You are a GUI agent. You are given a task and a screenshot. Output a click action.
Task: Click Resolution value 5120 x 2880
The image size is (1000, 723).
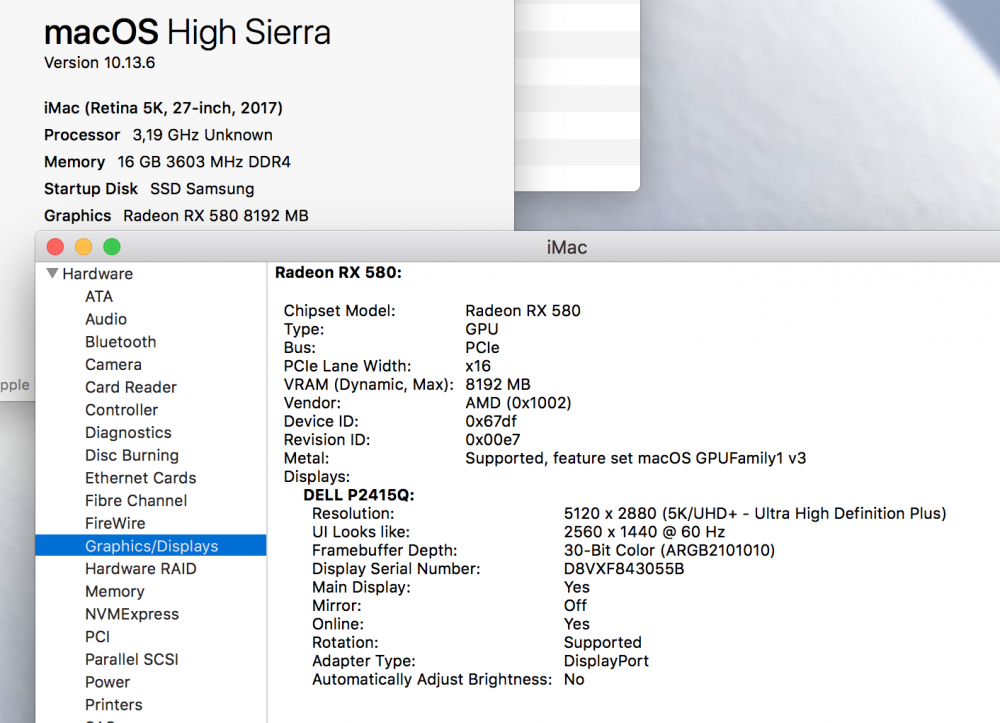click(755, 514)
